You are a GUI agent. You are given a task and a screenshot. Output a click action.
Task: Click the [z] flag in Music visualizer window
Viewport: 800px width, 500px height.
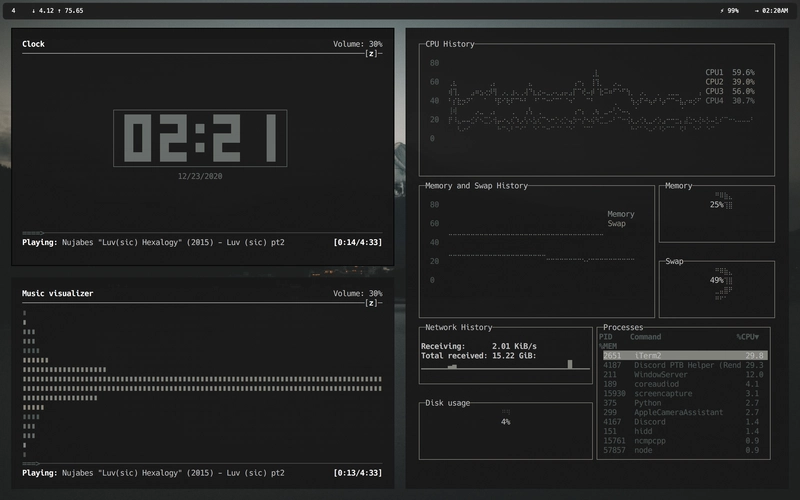click(x=371, y=303)
